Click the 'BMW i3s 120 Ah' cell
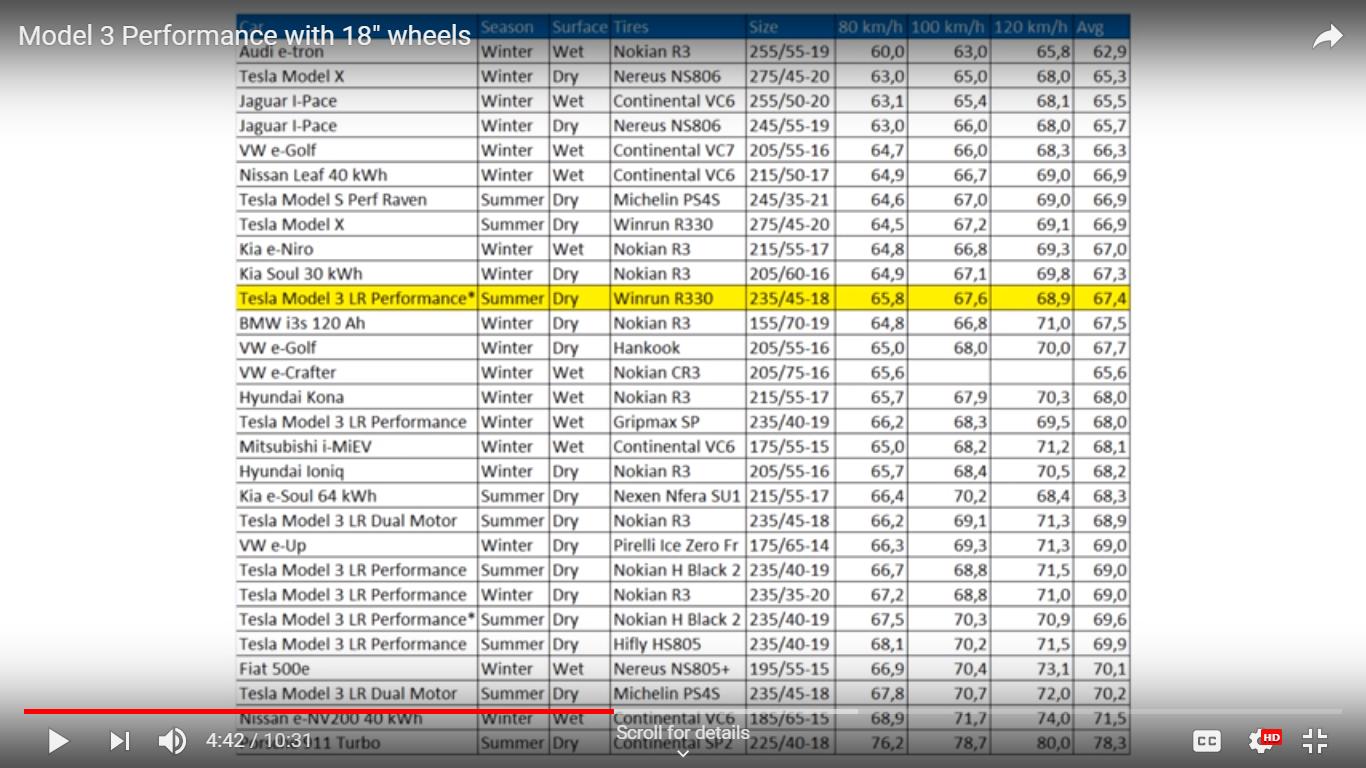1366x768 pixels. click(357, 323)
